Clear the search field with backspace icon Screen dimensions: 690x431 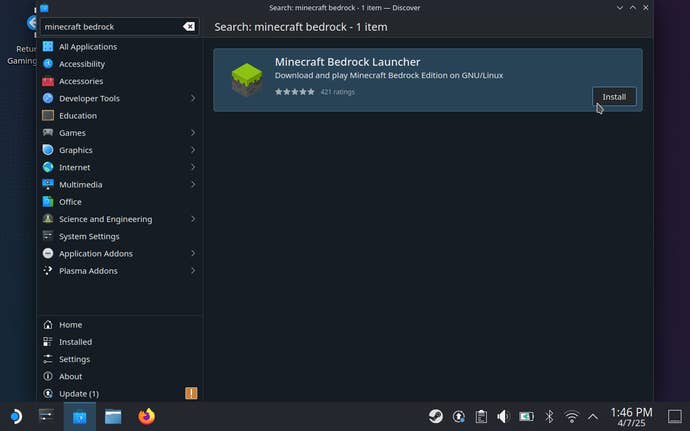[x=189, y=27]
